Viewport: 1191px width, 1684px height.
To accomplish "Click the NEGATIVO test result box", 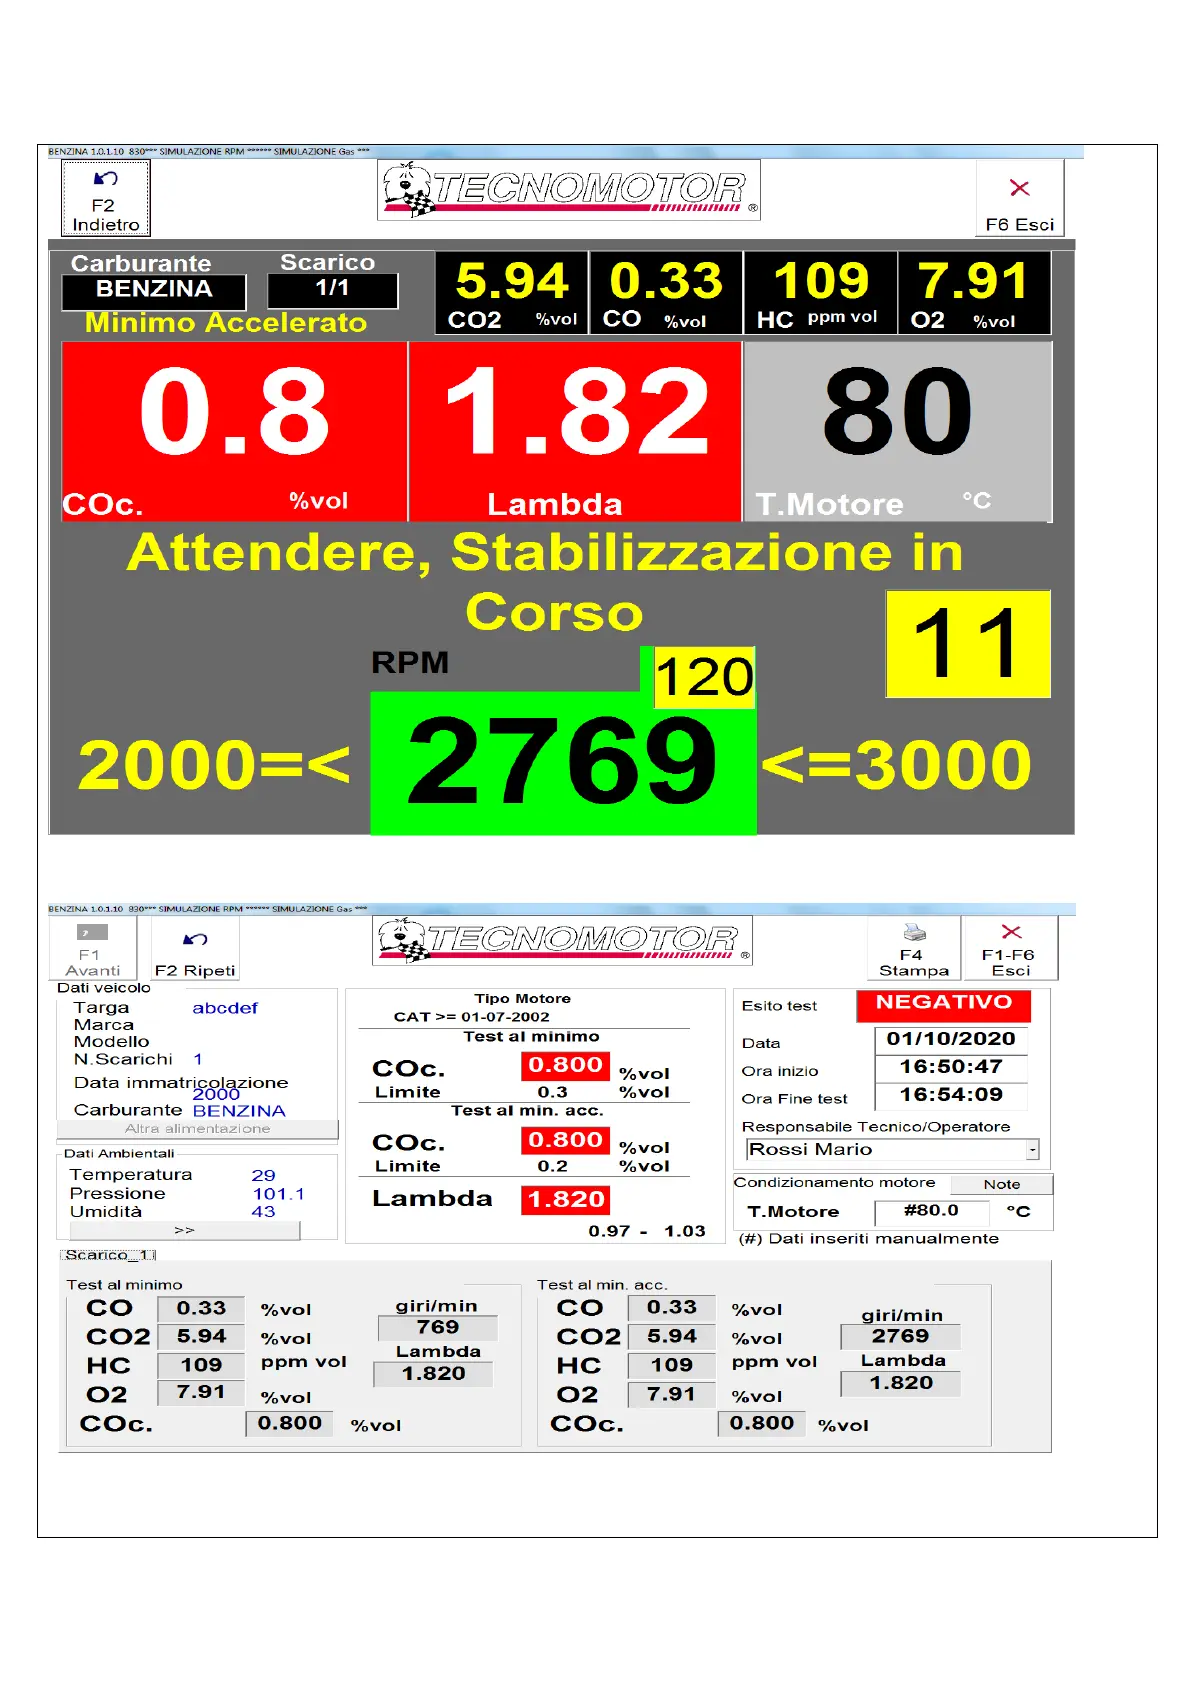I will click(x=944, y=1005).
